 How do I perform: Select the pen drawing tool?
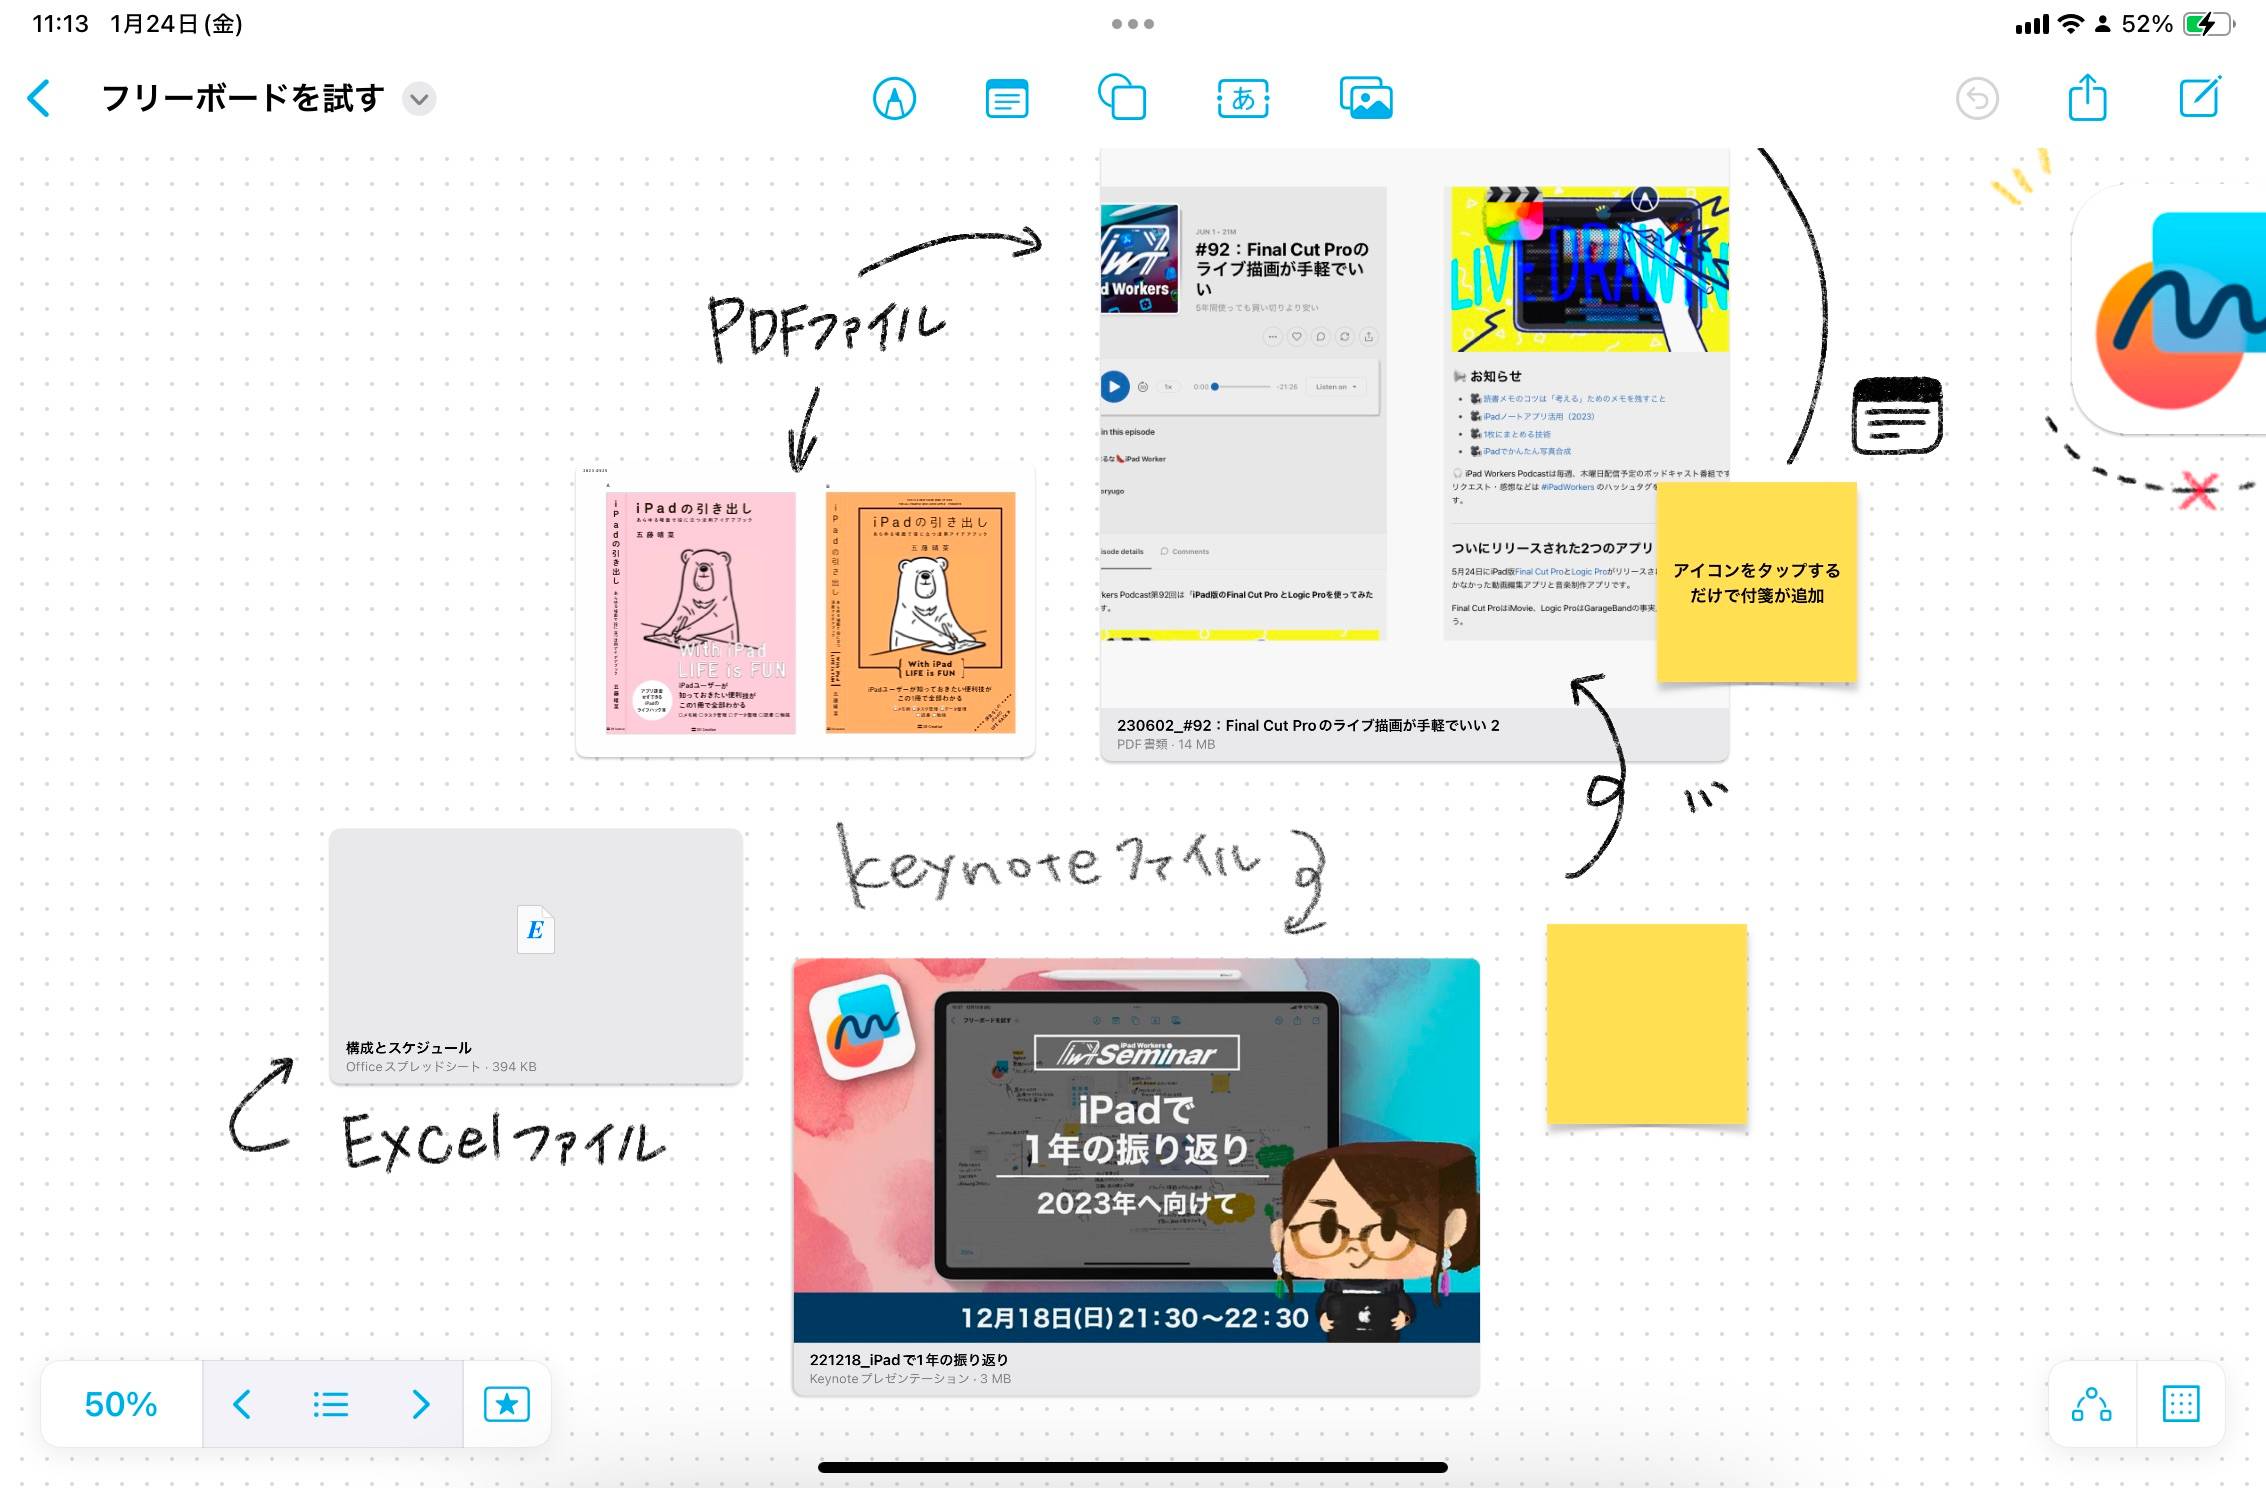894,98
